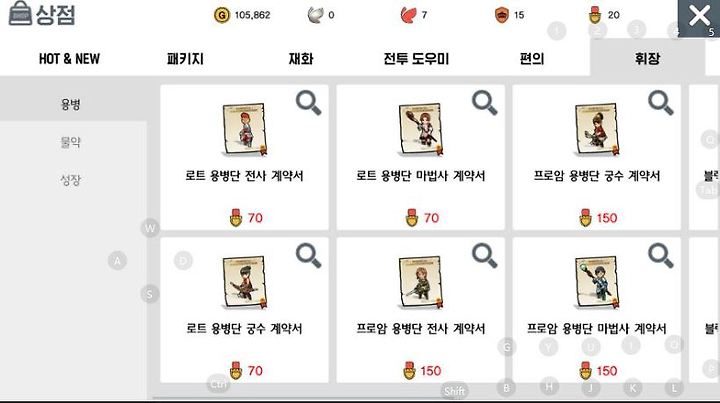Click magnifier on 로트 용병단 궁수 계약서
The width and height of the screenshot is (720, 403).
click(x=309, y=256)
